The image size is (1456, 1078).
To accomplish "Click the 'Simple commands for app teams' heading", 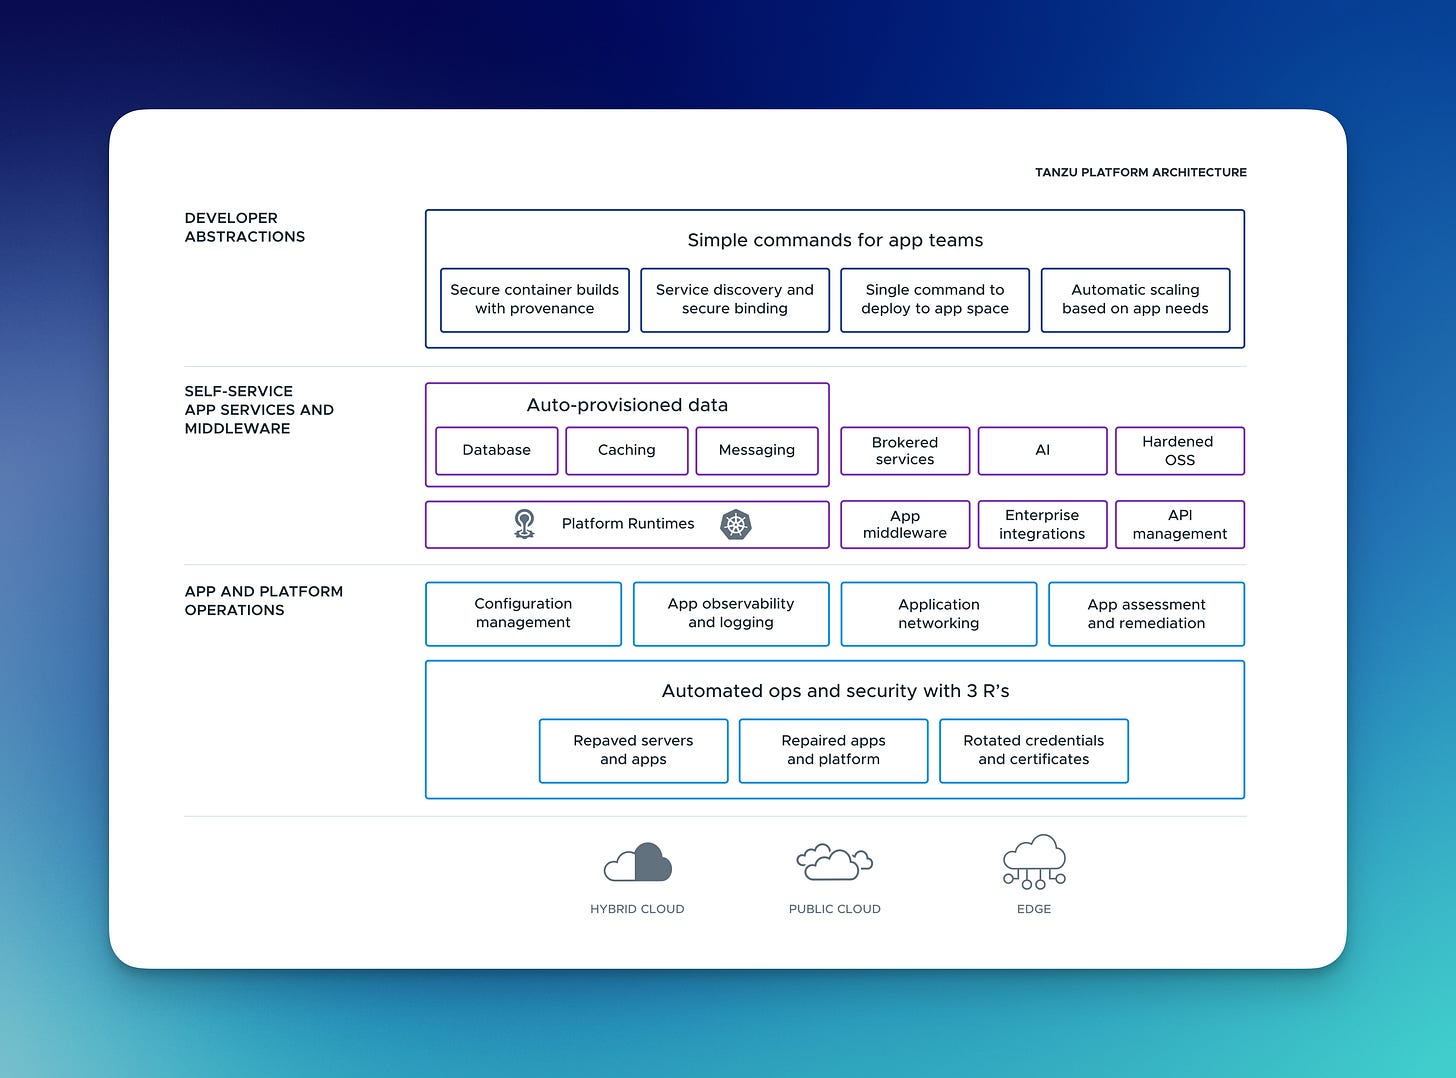I will pos(835,240).
